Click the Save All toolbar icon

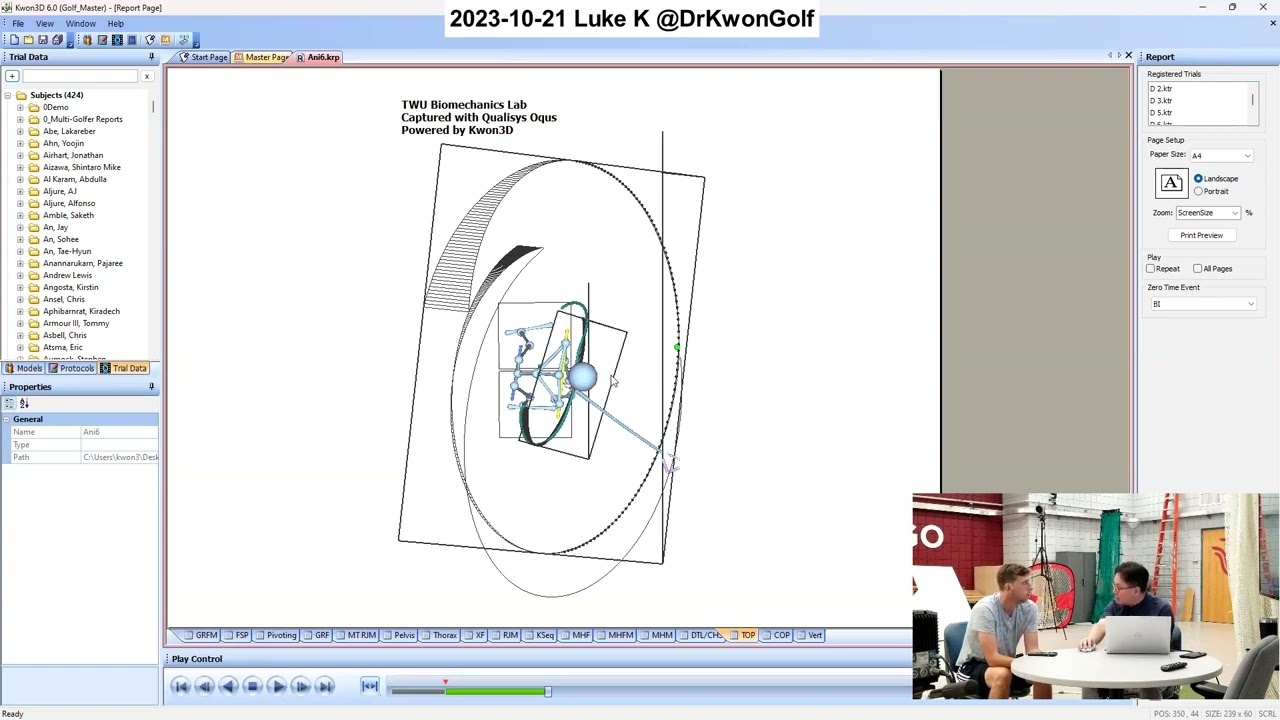pos(57,40)
